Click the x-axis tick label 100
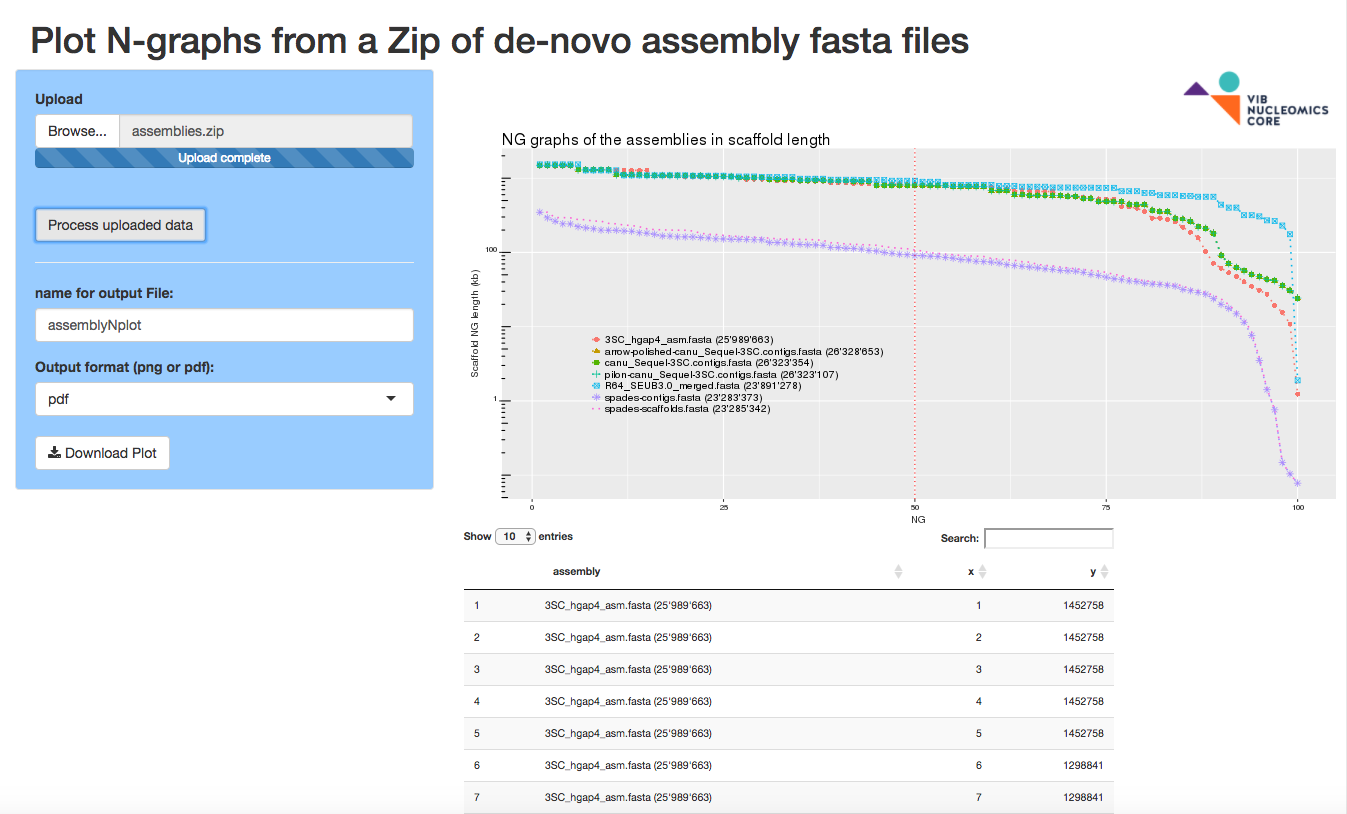 coord(1298,508)
